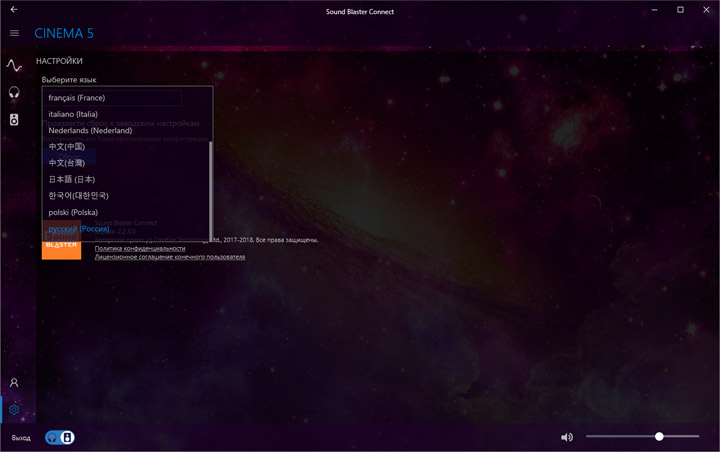This screenshot has height=452, width=720.
Task: Choose 中文(中国) language option
Action: pyautogui.click(x=126, y=147)
